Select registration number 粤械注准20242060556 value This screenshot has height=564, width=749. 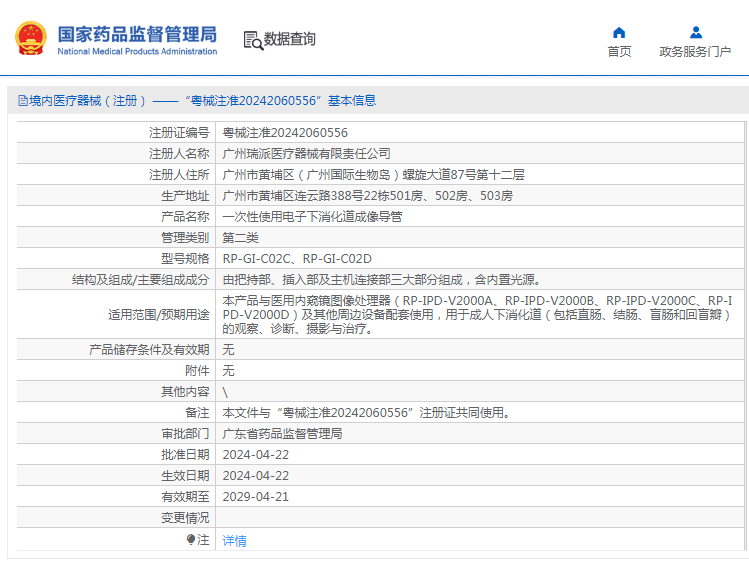point(285,133)
